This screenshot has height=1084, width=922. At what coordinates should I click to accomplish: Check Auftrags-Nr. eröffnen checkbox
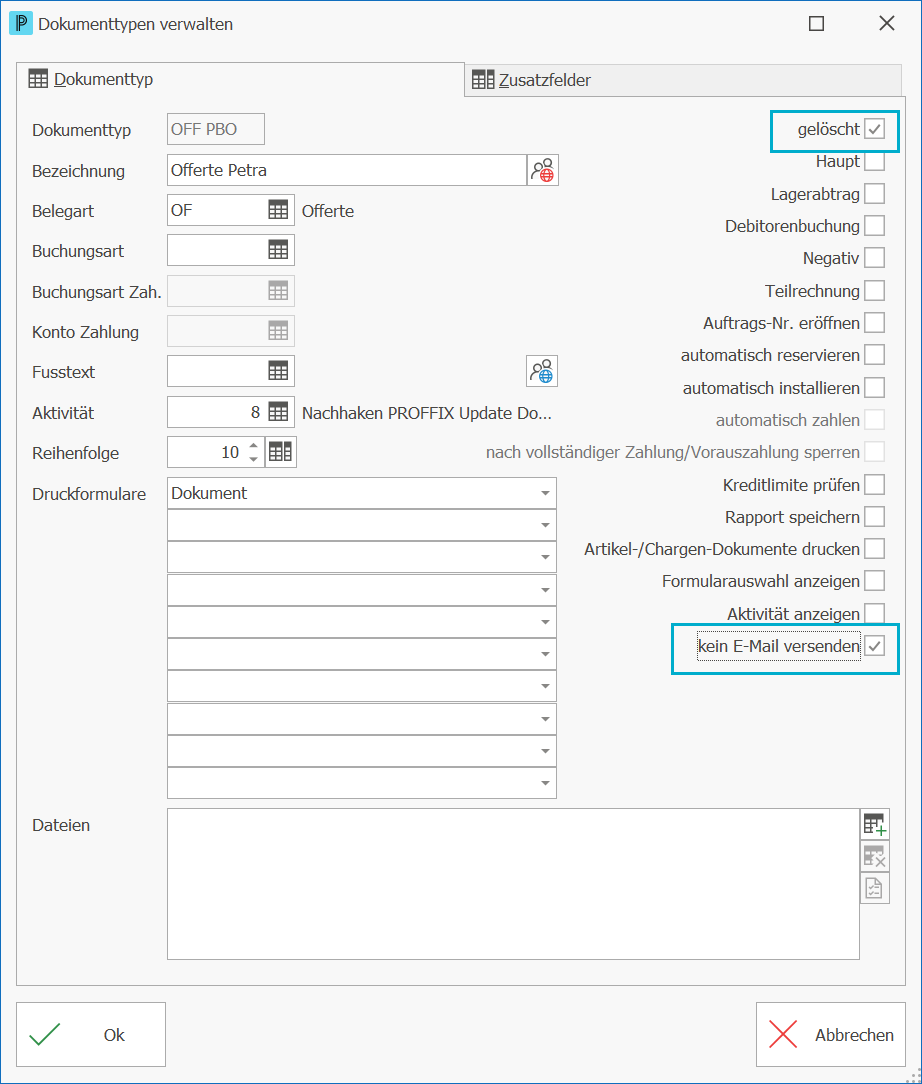pyautogui.click(x=874, y=323)
